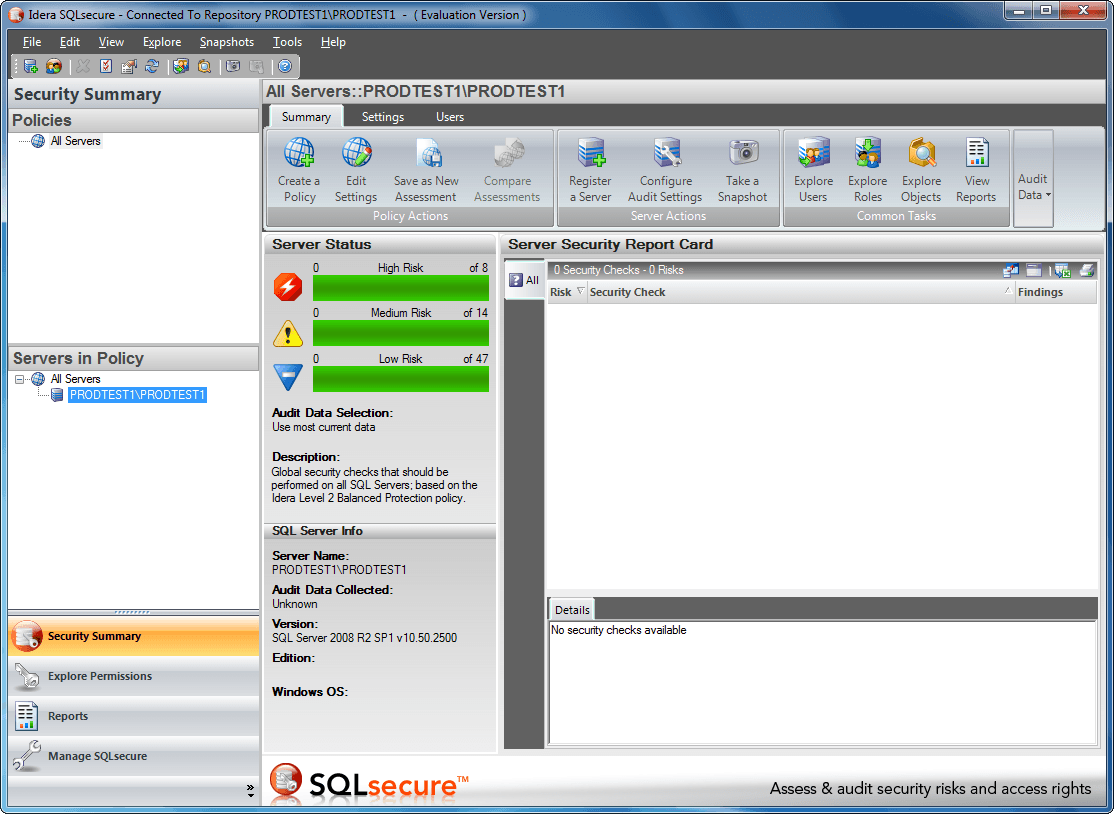Click the grayed-out delete X toolbar icon
This screenshot has width=1114, height=814.
point(83,67)
